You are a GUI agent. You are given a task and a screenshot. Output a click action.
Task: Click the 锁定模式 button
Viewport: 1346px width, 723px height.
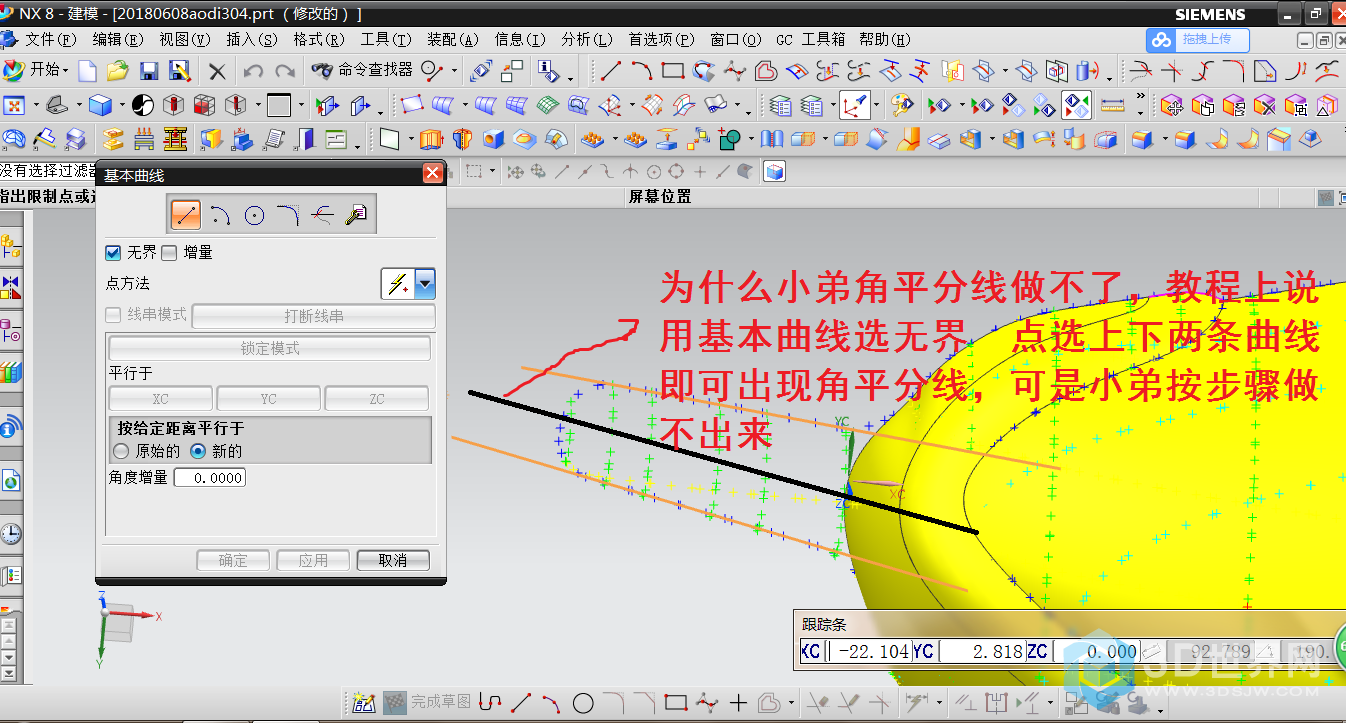point(270,348)
